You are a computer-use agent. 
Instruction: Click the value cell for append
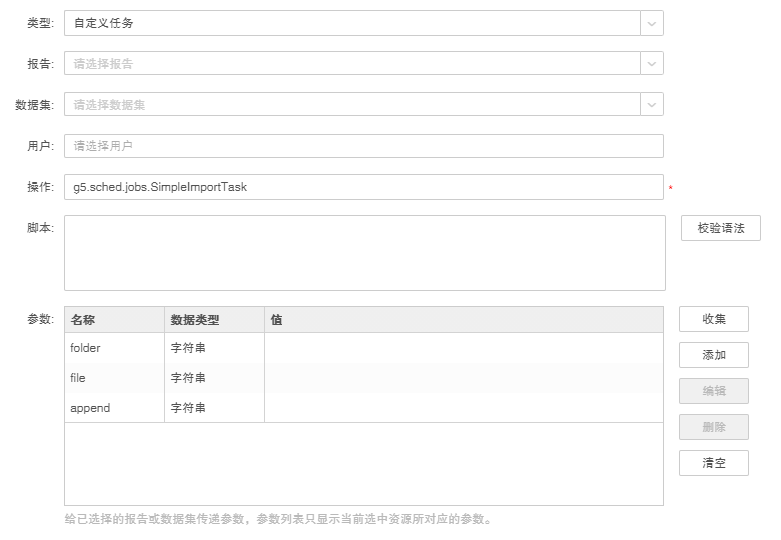[x=463, y=408]
